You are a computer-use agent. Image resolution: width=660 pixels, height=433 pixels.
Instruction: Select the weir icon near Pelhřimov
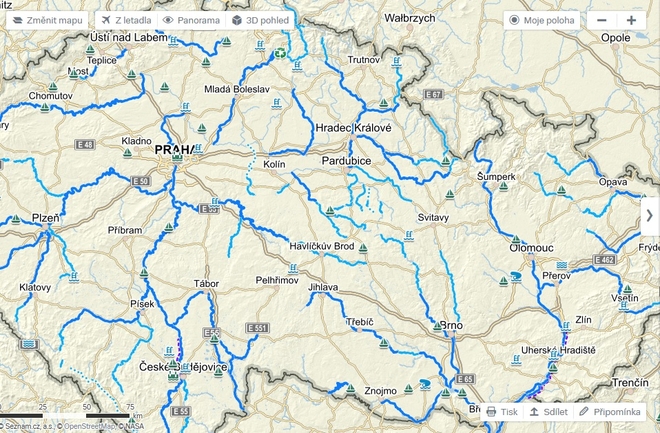tap(293, 268)
